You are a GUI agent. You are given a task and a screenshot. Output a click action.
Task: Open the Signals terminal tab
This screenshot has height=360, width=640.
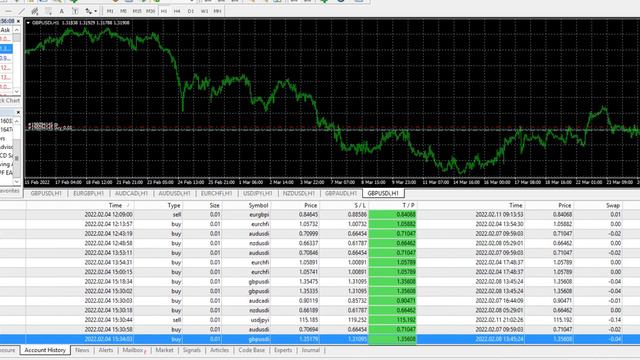click(191, 350)
